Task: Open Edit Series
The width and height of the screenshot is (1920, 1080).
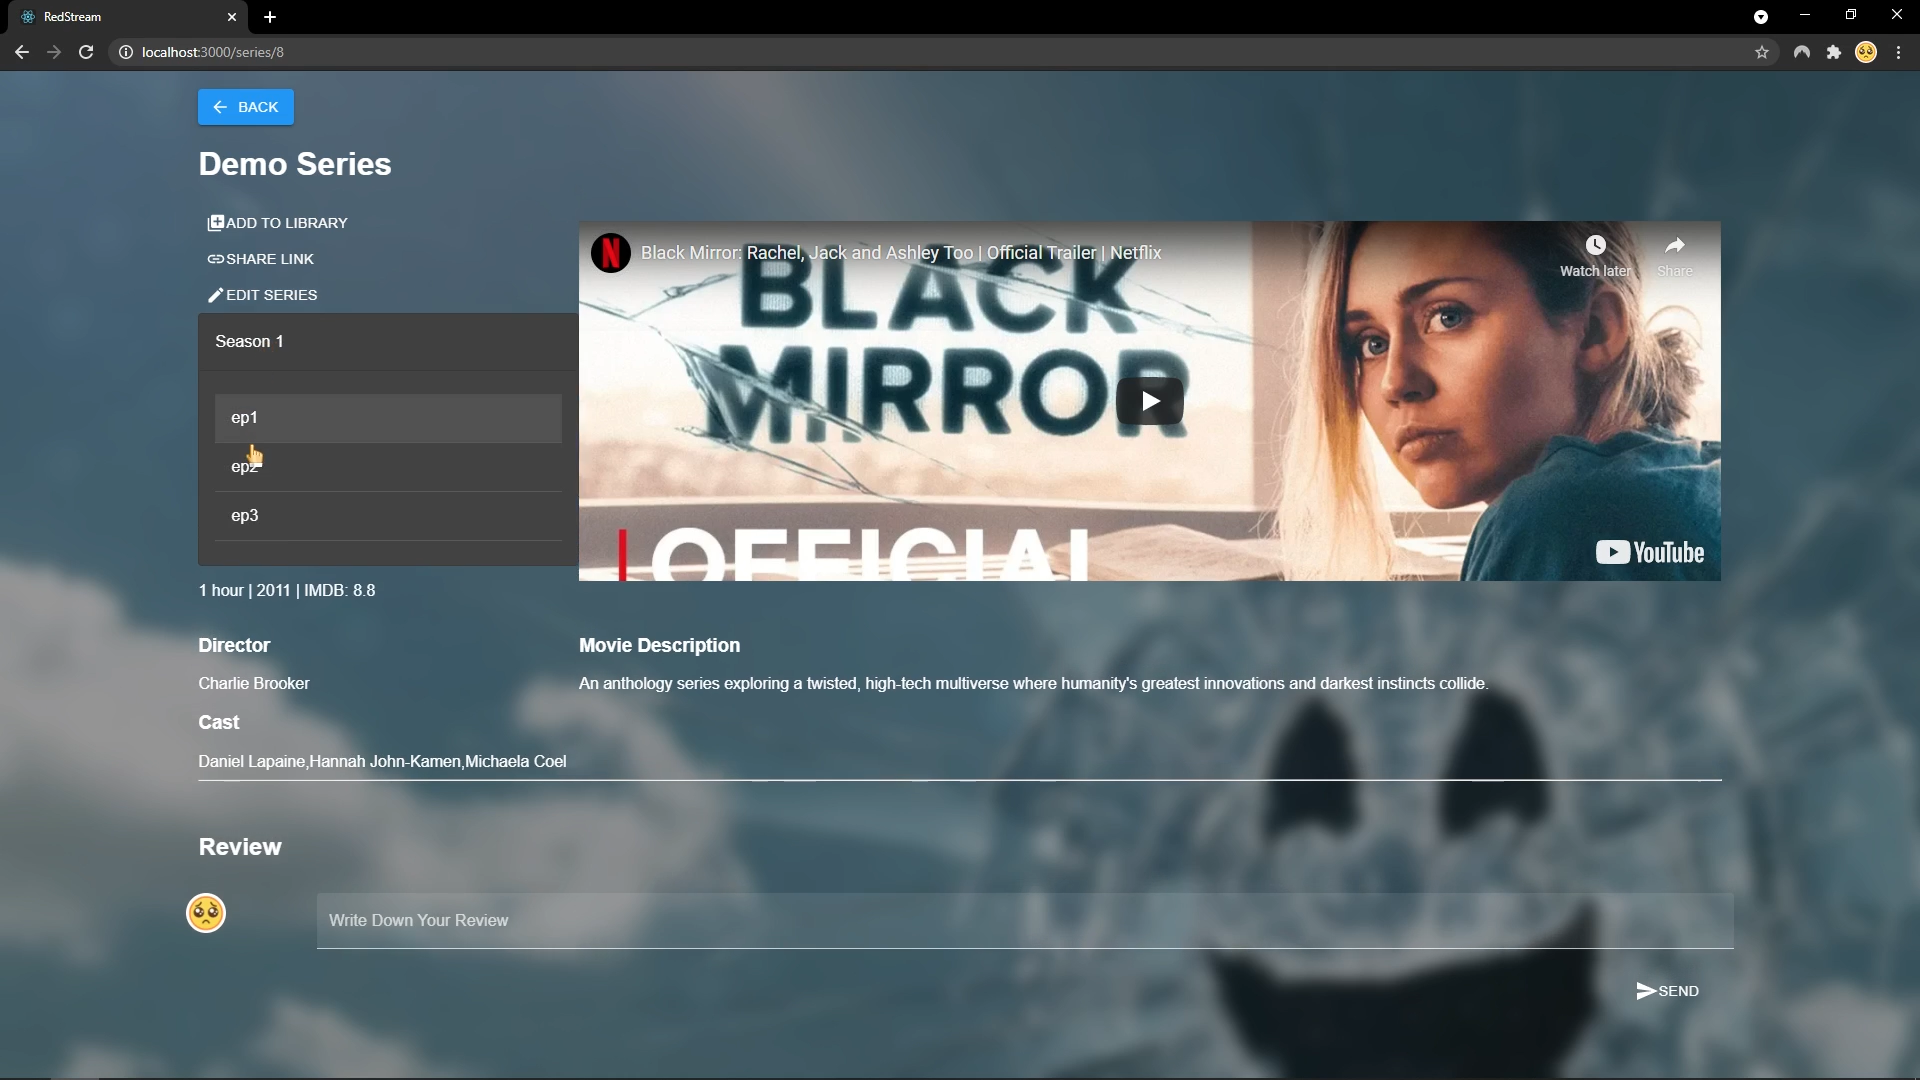Action: [262, 295]
